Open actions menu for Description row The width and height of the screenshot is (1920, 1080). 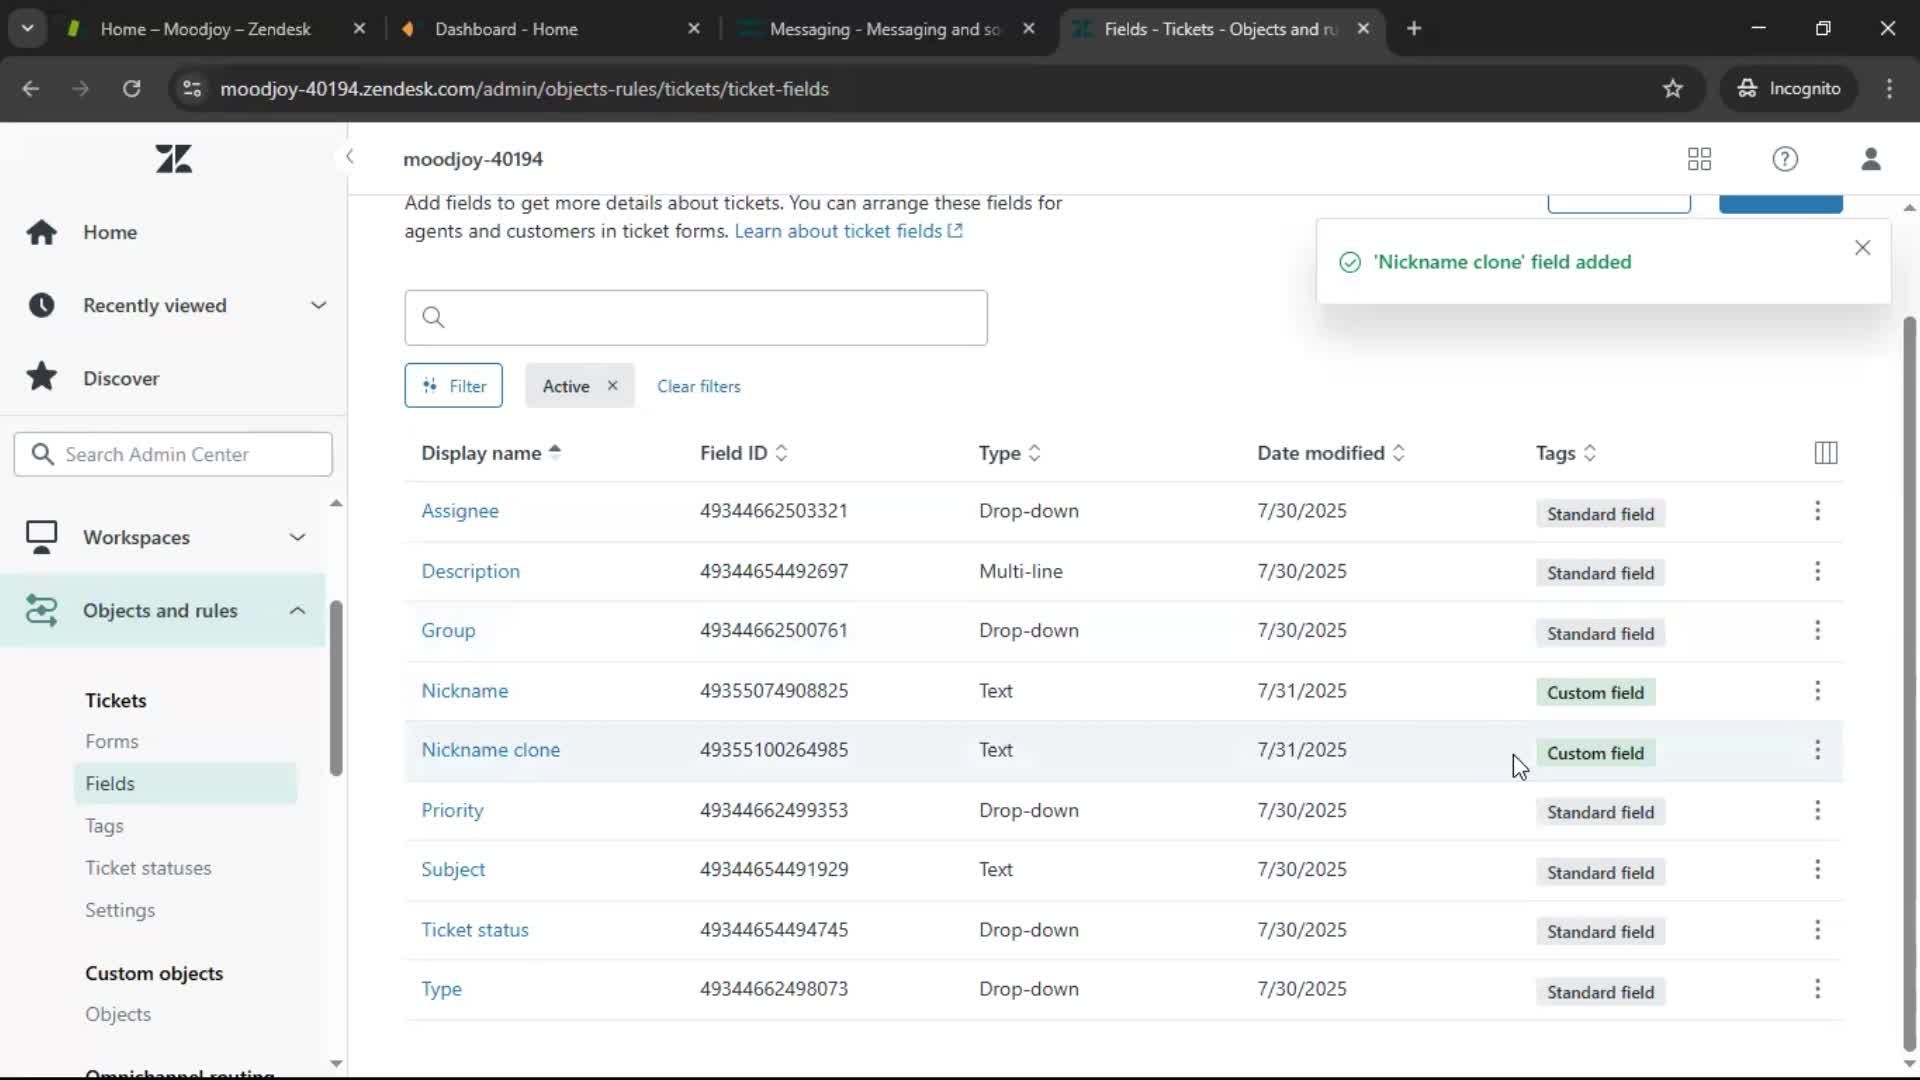1817,571
